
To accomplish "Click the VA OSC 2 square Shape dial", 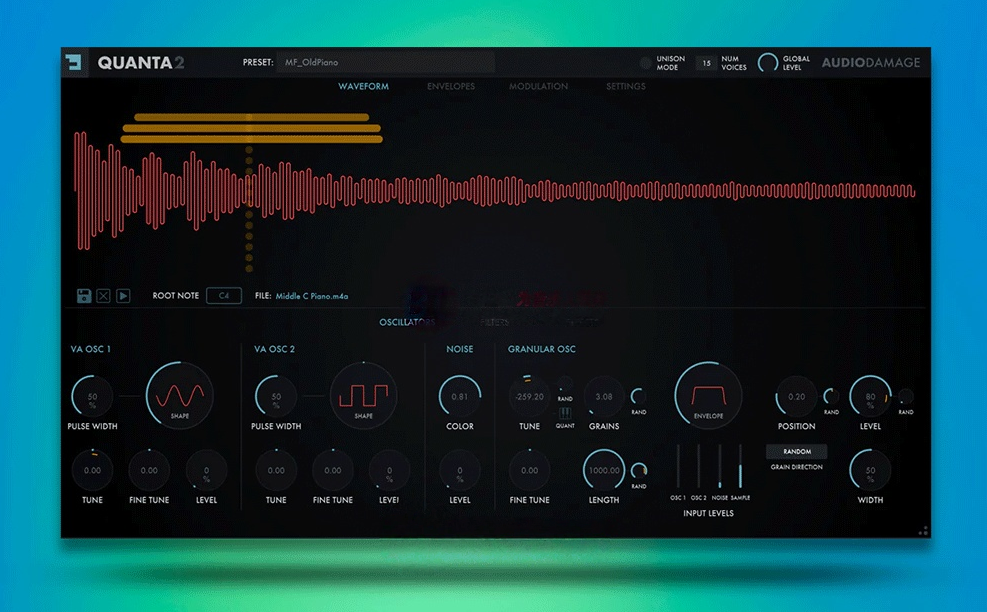I will pos(363,395).
